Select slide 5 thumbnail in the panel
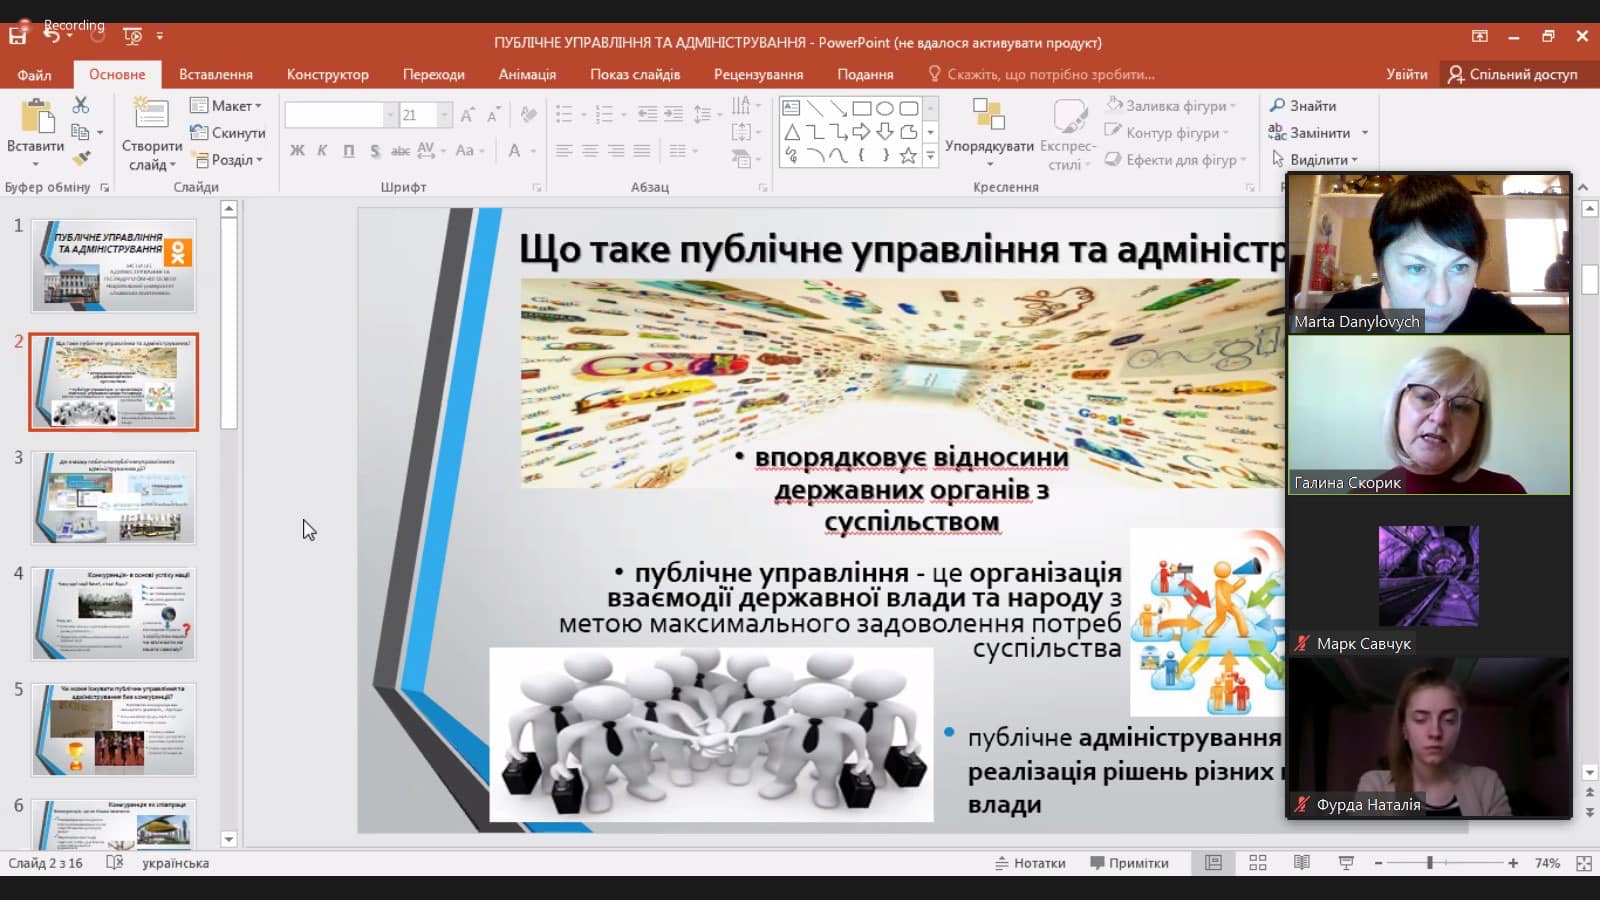The height and width of the screenshot is (900, 1600). 114,730
